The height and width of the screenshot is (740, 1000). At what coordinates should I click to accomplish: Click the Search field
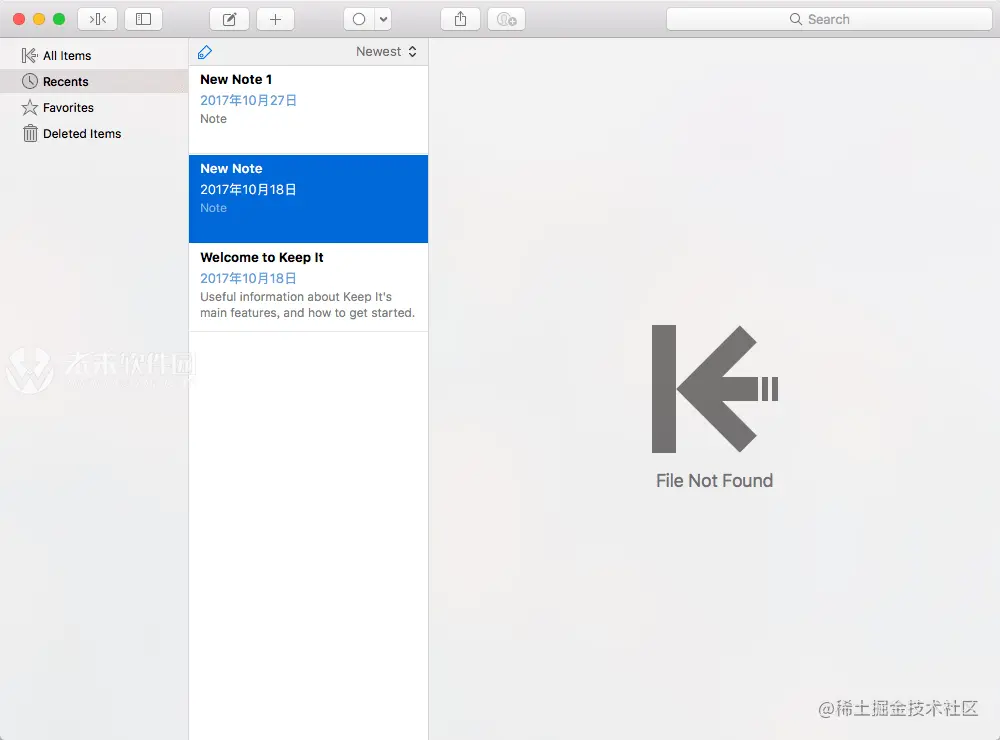[x=829, y=19]
